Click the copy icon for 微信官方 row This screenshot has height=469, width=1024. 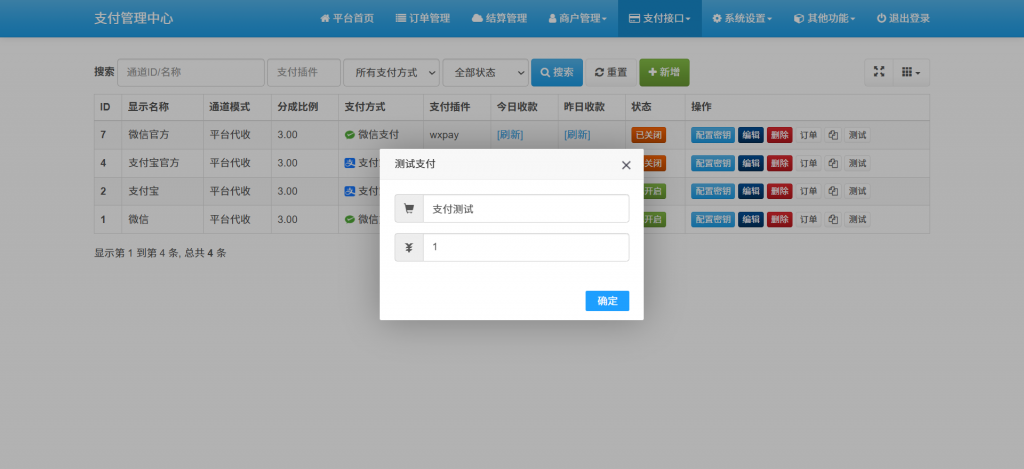click(833, 135)
